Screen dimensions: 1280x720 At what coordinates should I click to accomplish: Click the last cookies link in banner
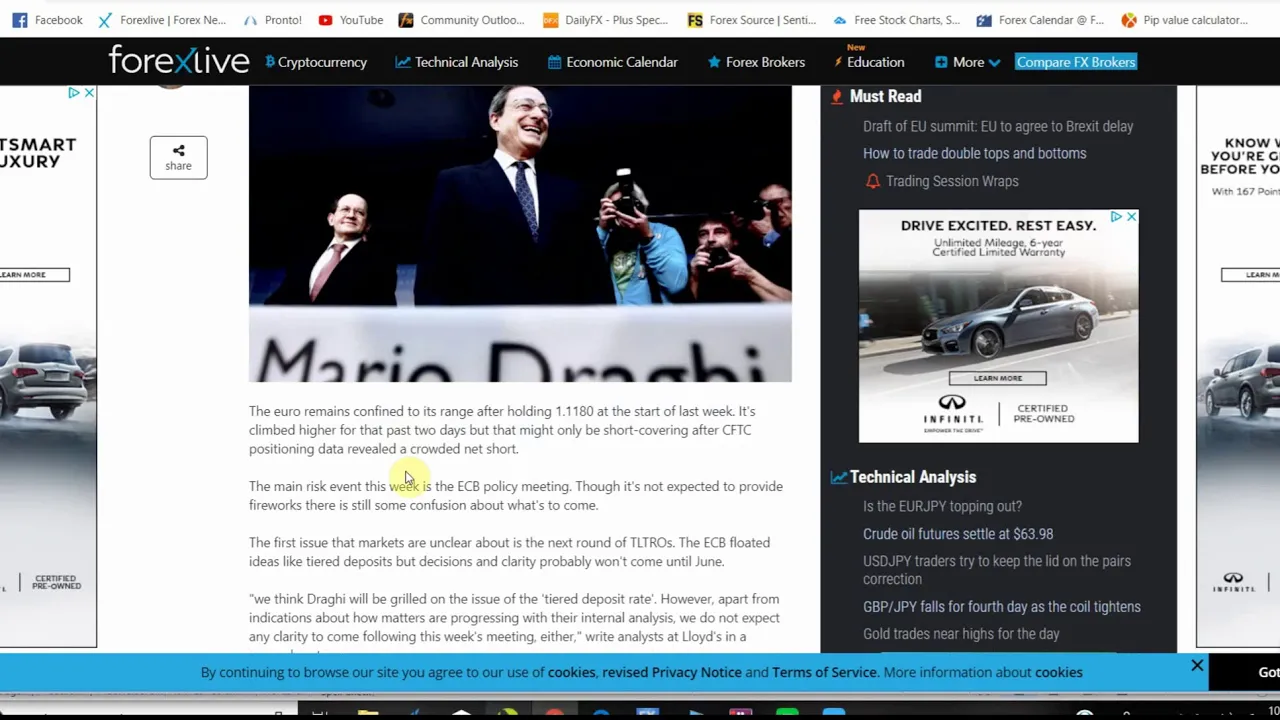pyautogui.click(x=1058, y=672)
